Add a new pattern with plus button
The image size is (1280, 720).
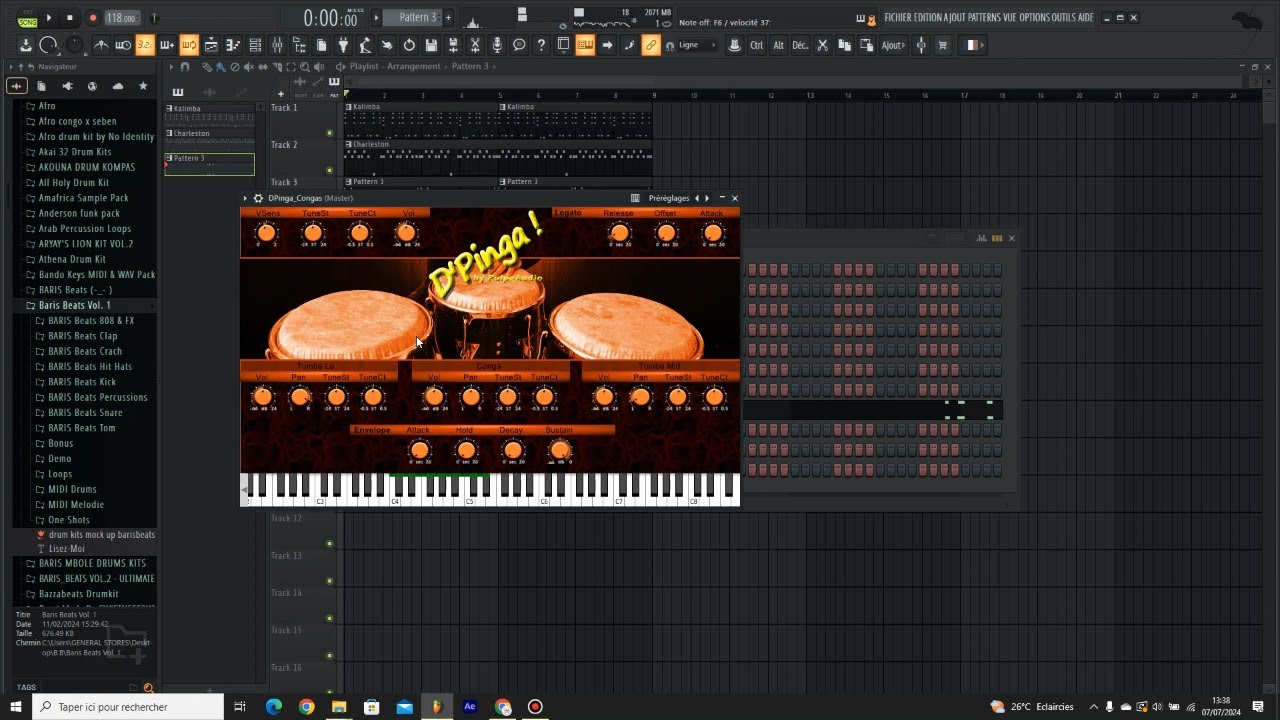(x=448, y=18)
